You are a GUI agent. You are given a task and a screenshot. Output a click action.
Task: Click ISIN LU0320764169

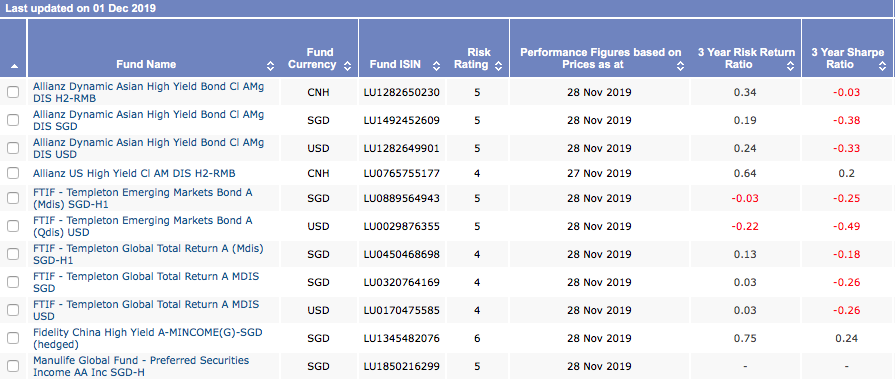click(x=401, y=282)
